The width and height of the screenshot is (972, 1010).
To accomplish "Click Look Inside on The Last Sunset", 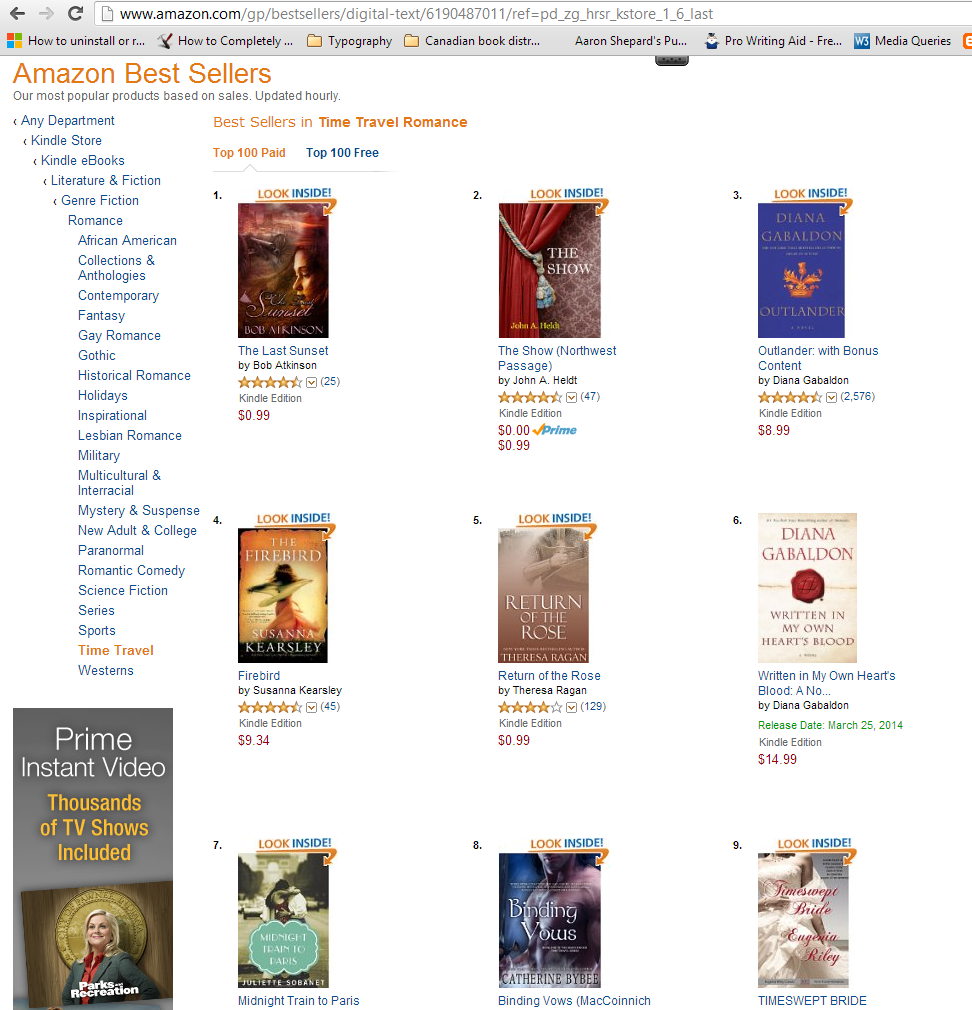I will coord(294,193).
